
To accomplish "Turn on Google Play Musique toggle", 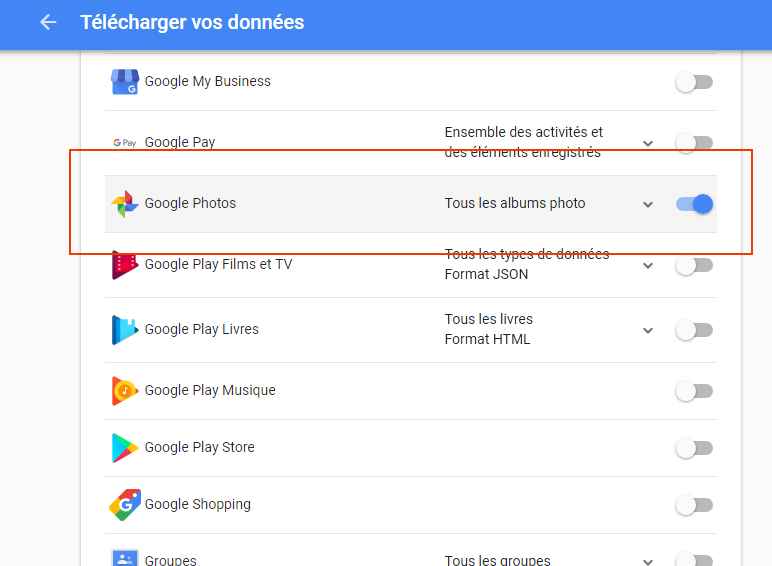I will point(694,391).
